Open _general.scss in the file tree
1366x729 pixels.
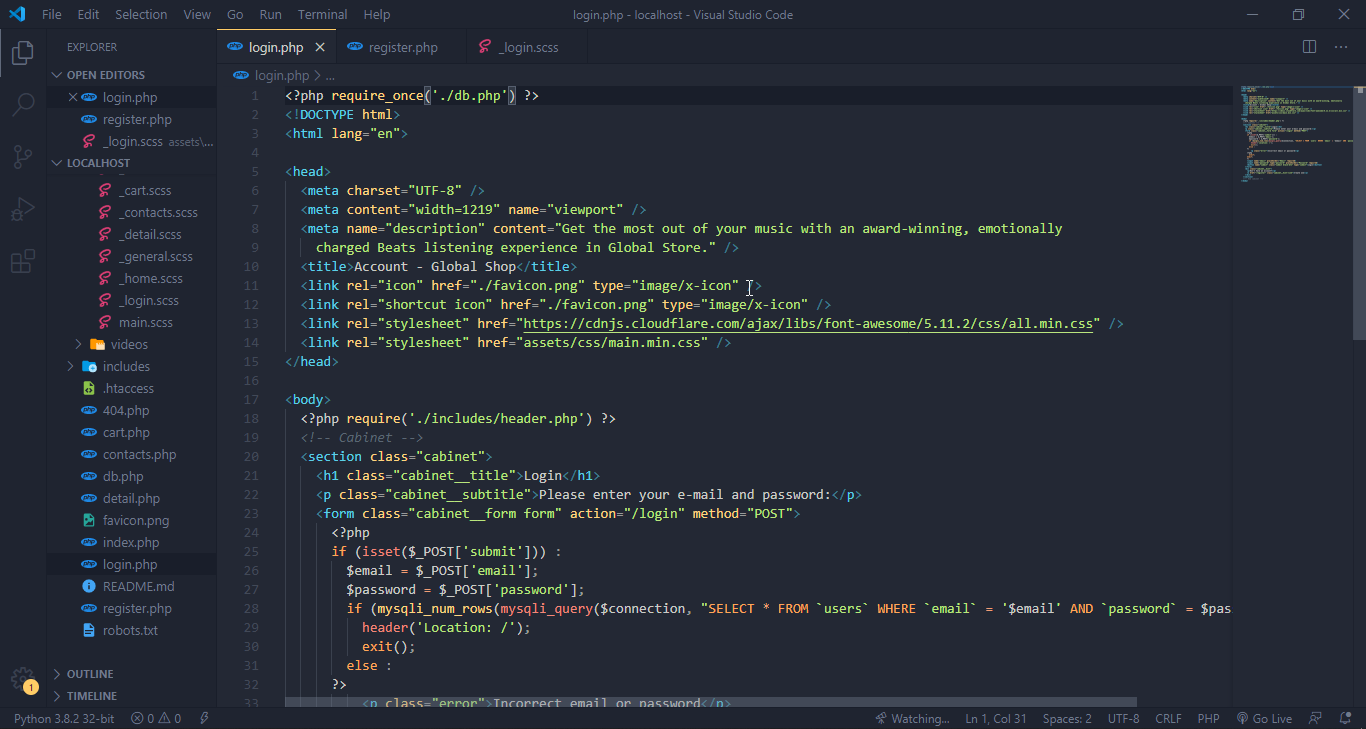click(x=131, y=256)
